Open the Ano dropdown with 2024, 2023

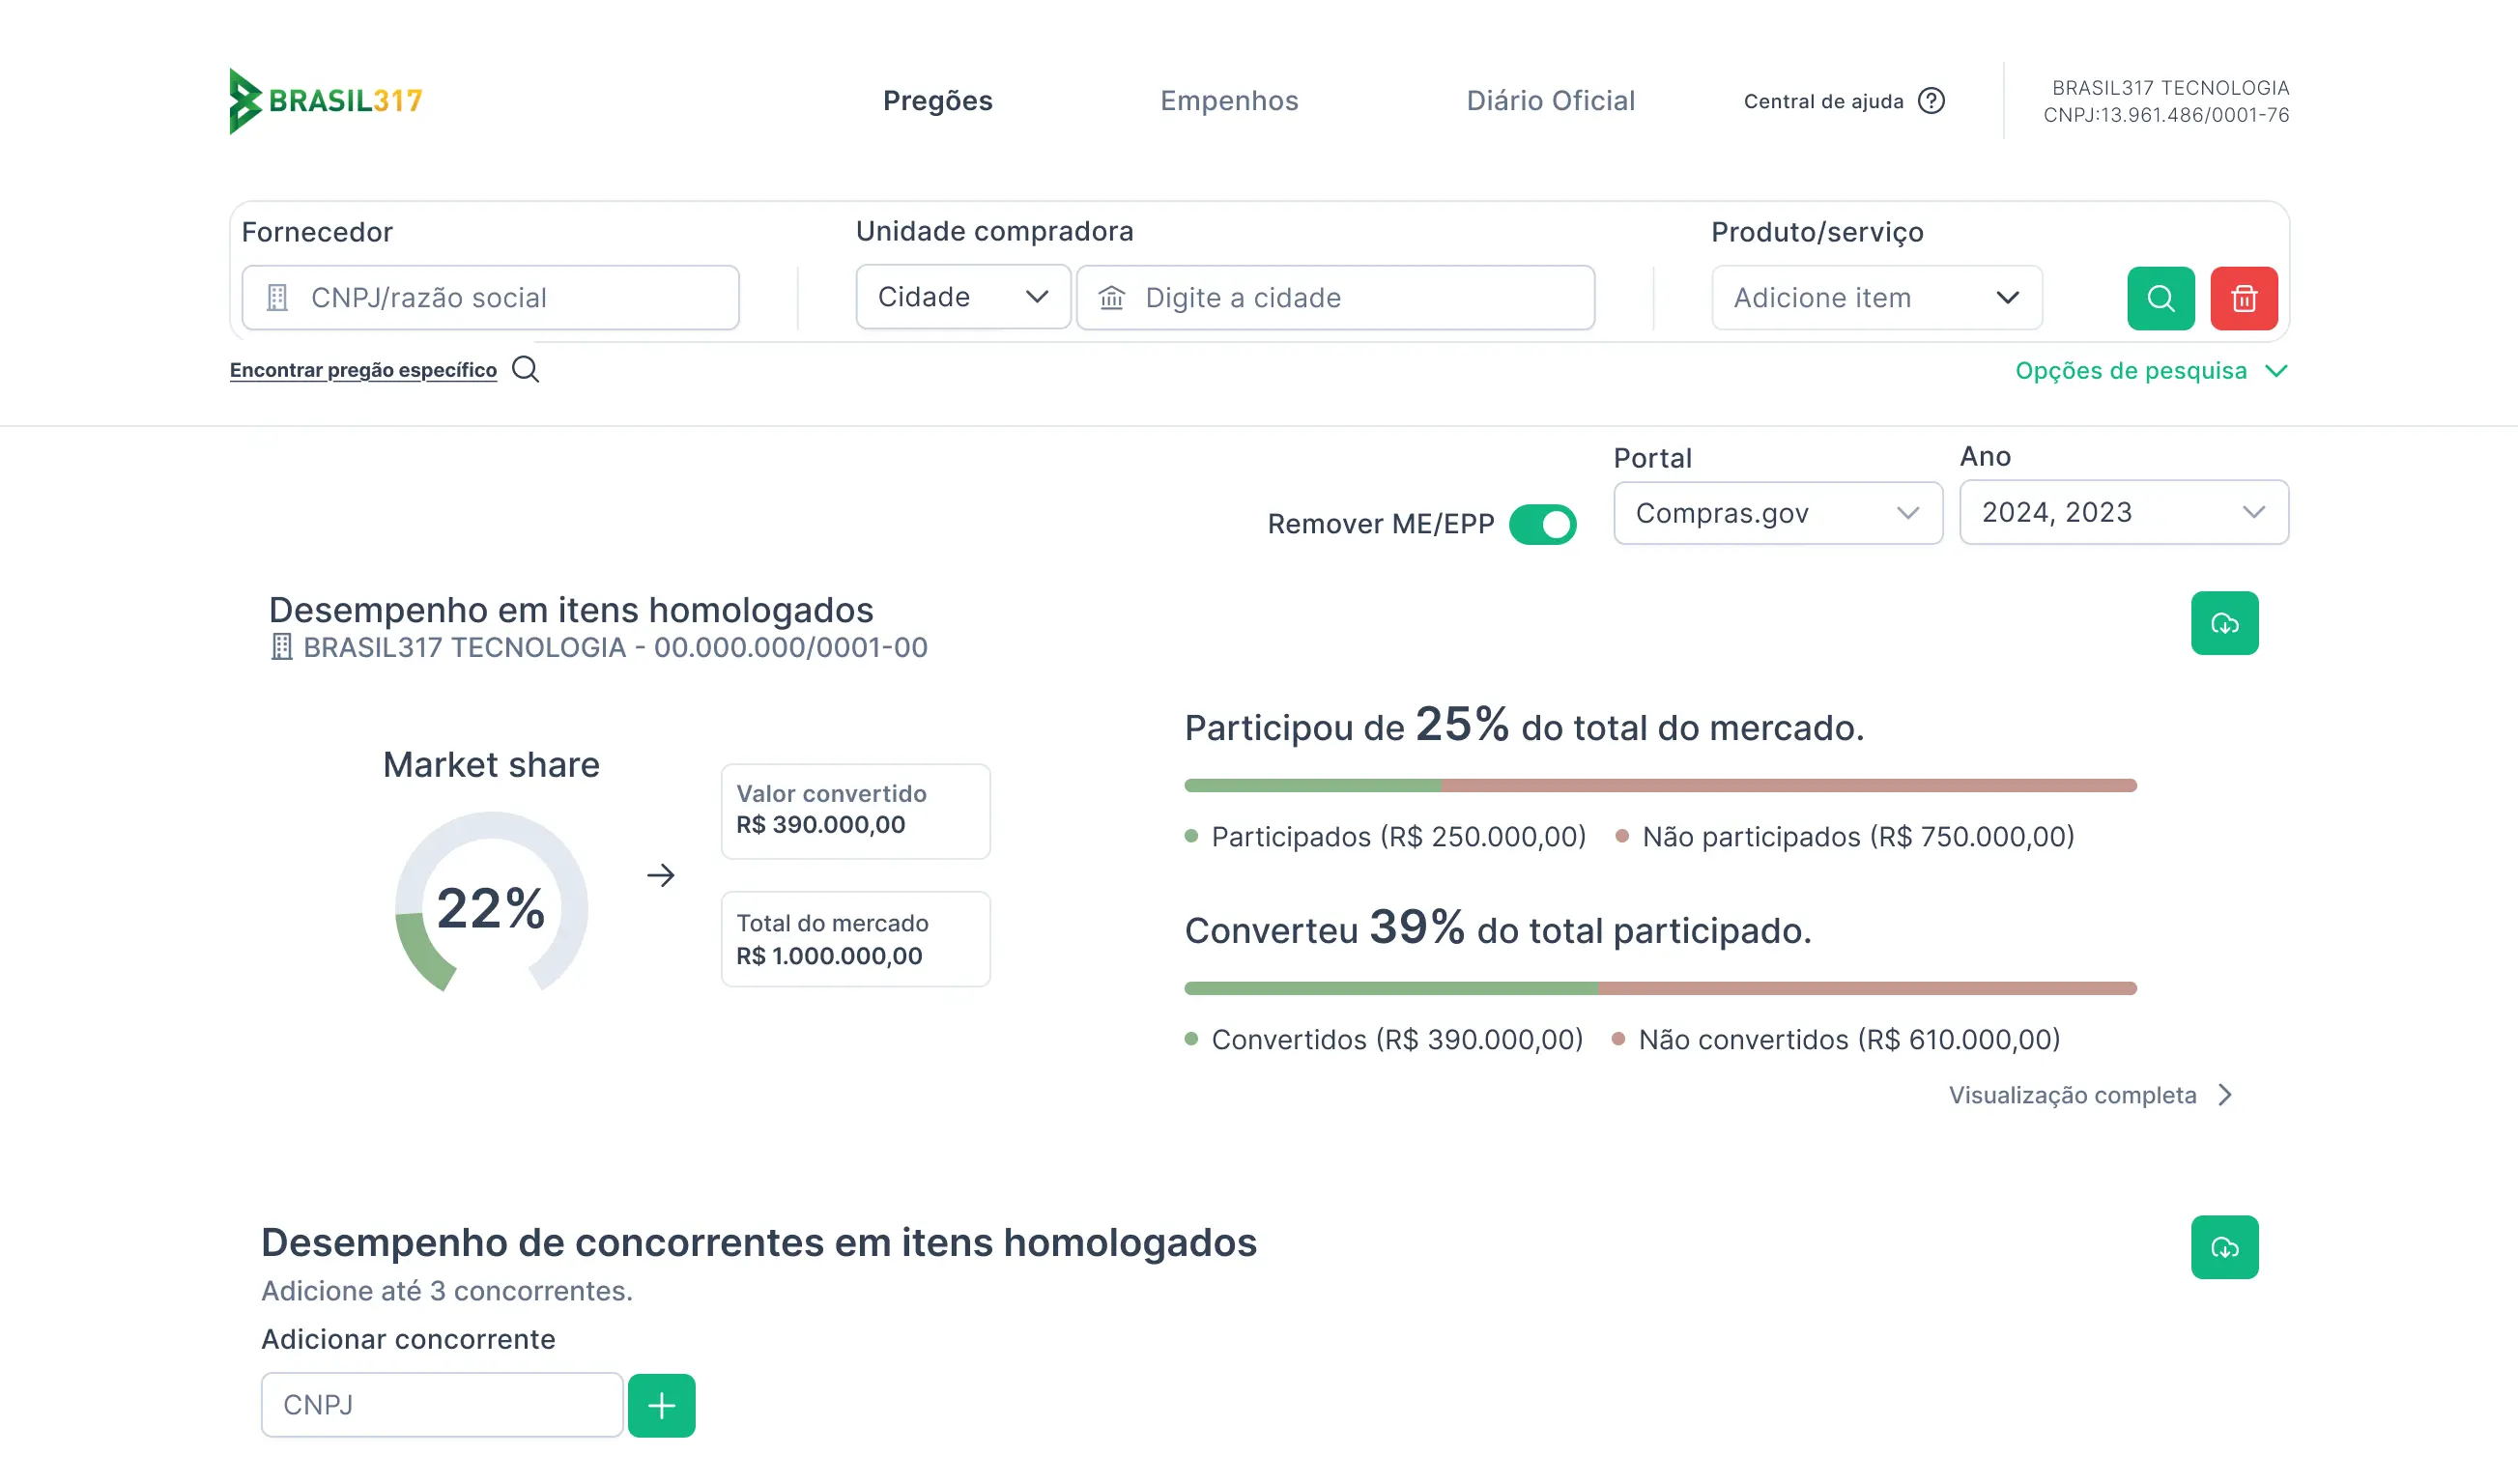(x=2122, y=512)
